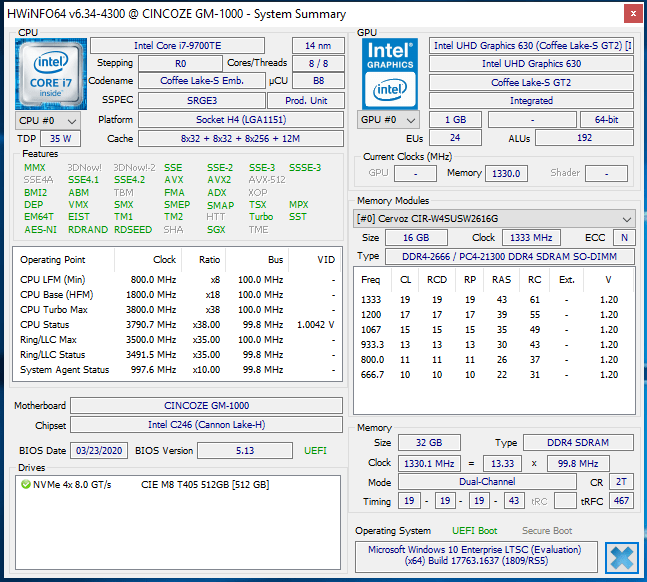Click the Integrated GPU type field
Image resolution: width=647 pixels, height=582 pixels.
[x=531, y=100]
